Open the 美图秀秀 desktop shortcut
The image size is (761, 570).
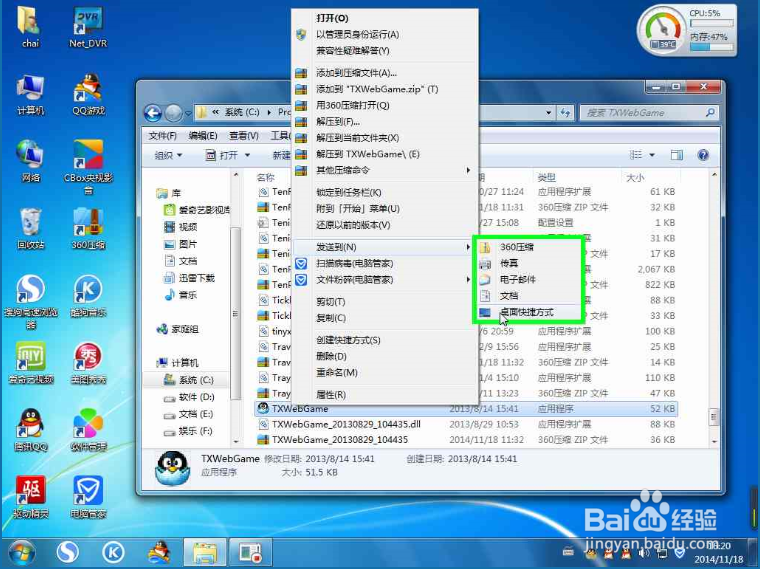coord(88,362)
